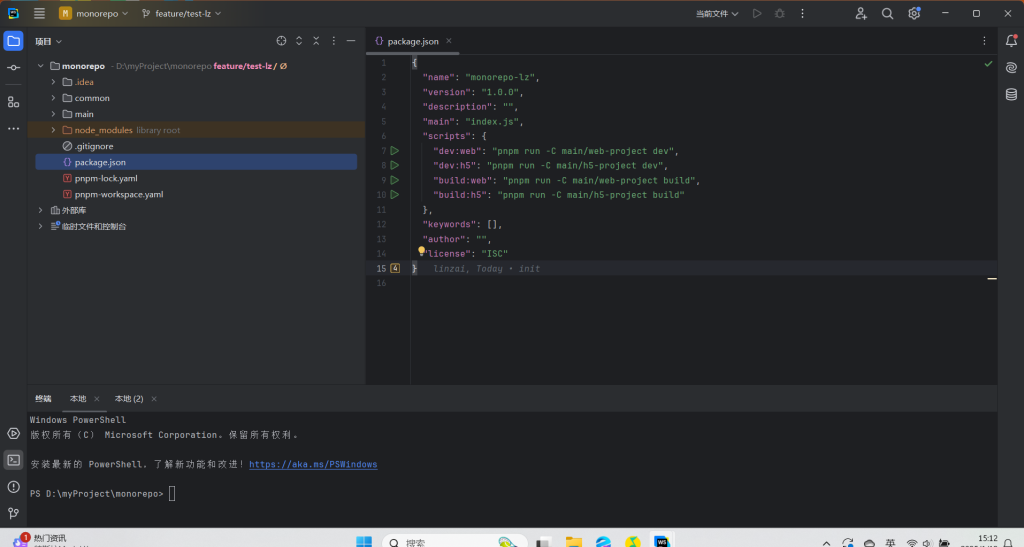Open WebStorm taskbar icon
Image resolution: width=1024 pixels, height=547 pixels.
(662, 541)
